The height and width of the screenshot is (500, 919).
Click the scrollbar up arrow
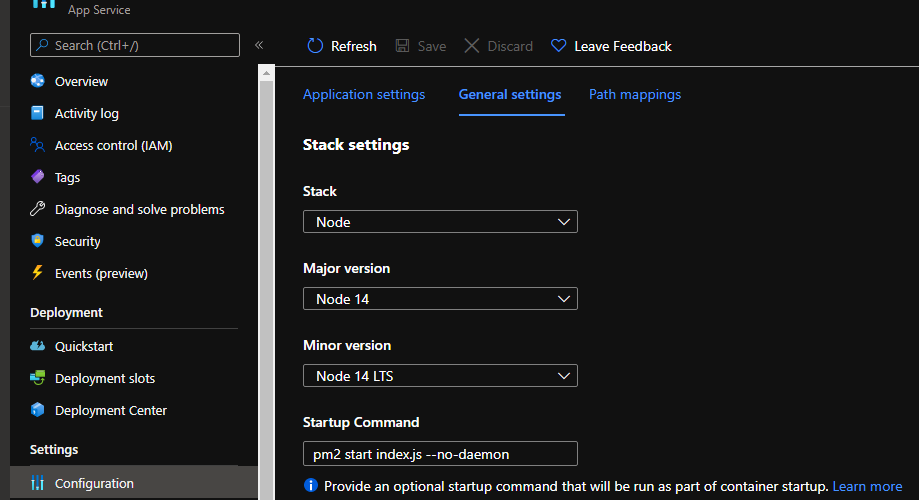(266, 73)
